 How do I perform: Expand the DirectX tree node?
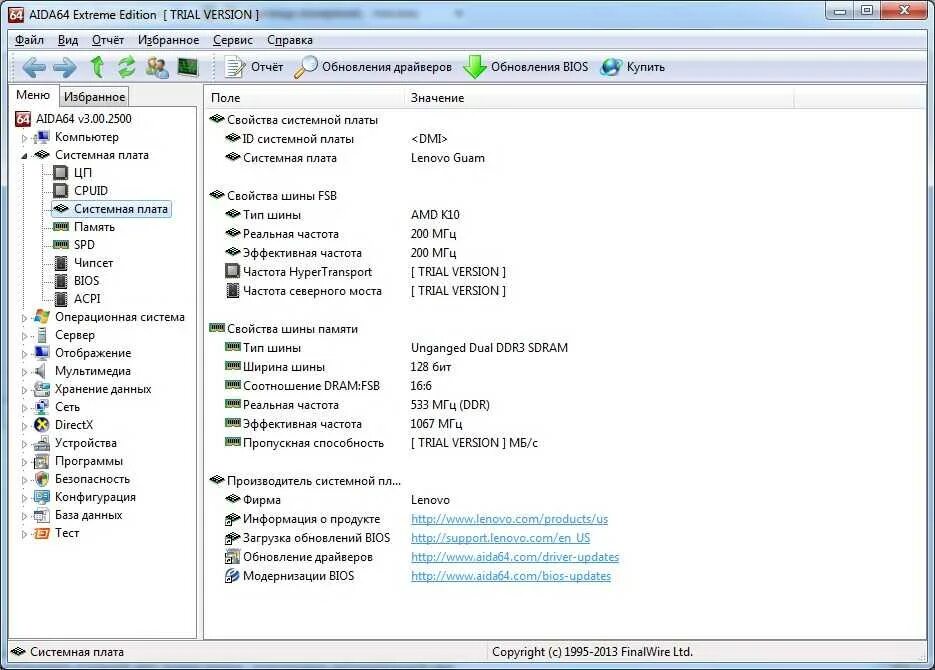(24, 426)
